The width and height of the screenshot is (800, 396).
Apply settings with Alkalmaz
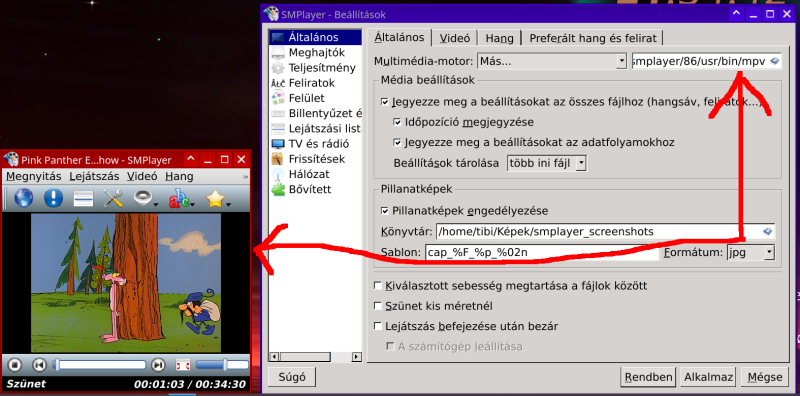pos(709,377)
